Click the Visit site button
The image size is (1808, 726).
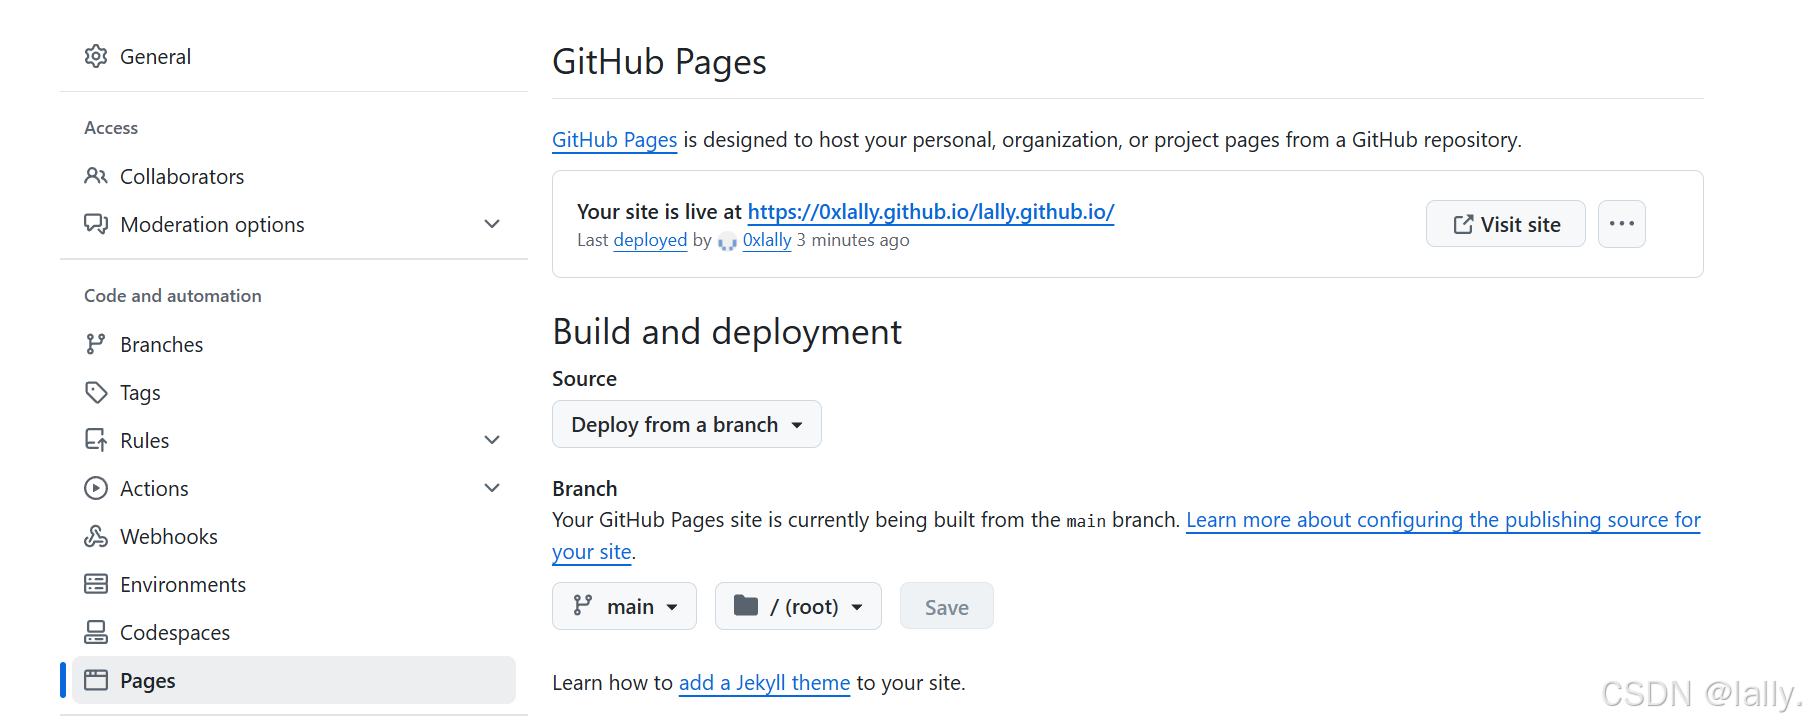coord(1506,224)
